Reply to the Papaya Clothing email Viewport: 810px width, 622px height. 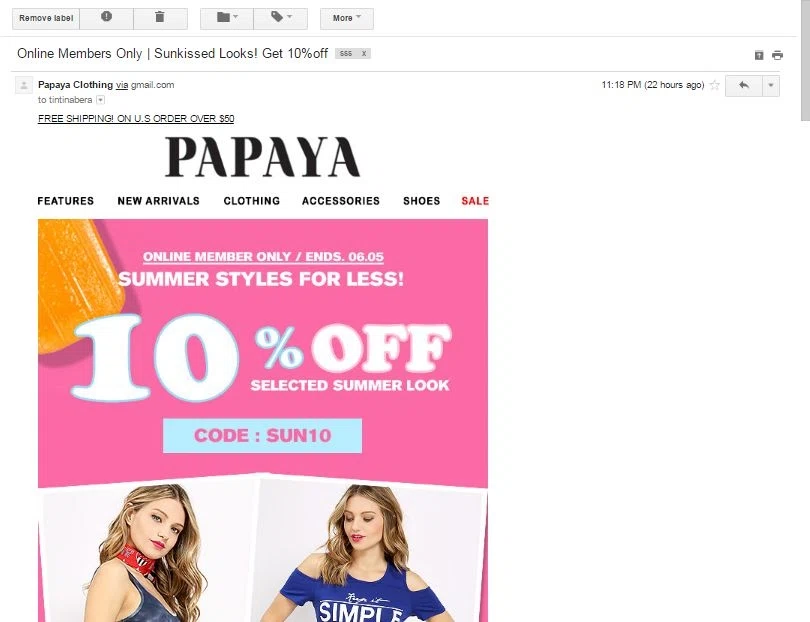[744, 86]
